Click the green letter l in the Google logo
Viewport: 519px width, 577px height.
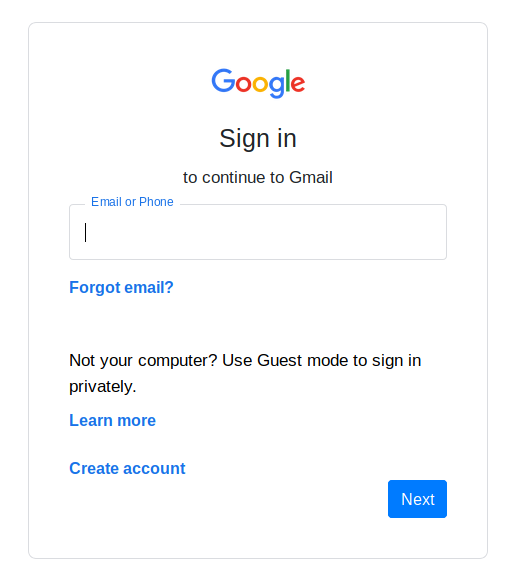288,80
